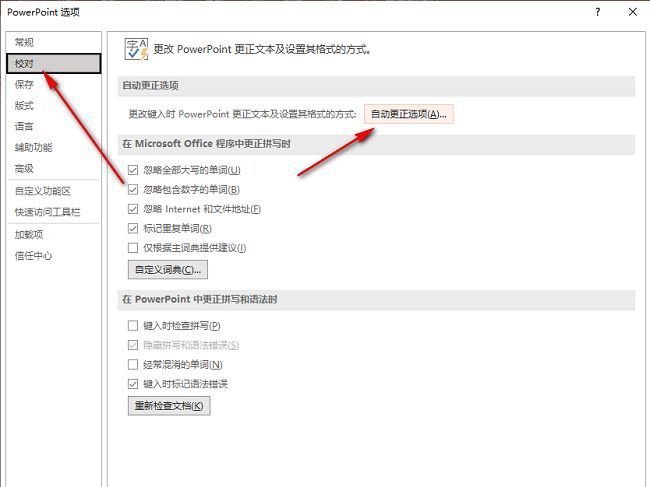The height and width of the screenshot is (487, 650).
Task: Click the 自动更正选项(A)... button
Action: [x=409, y=114]
